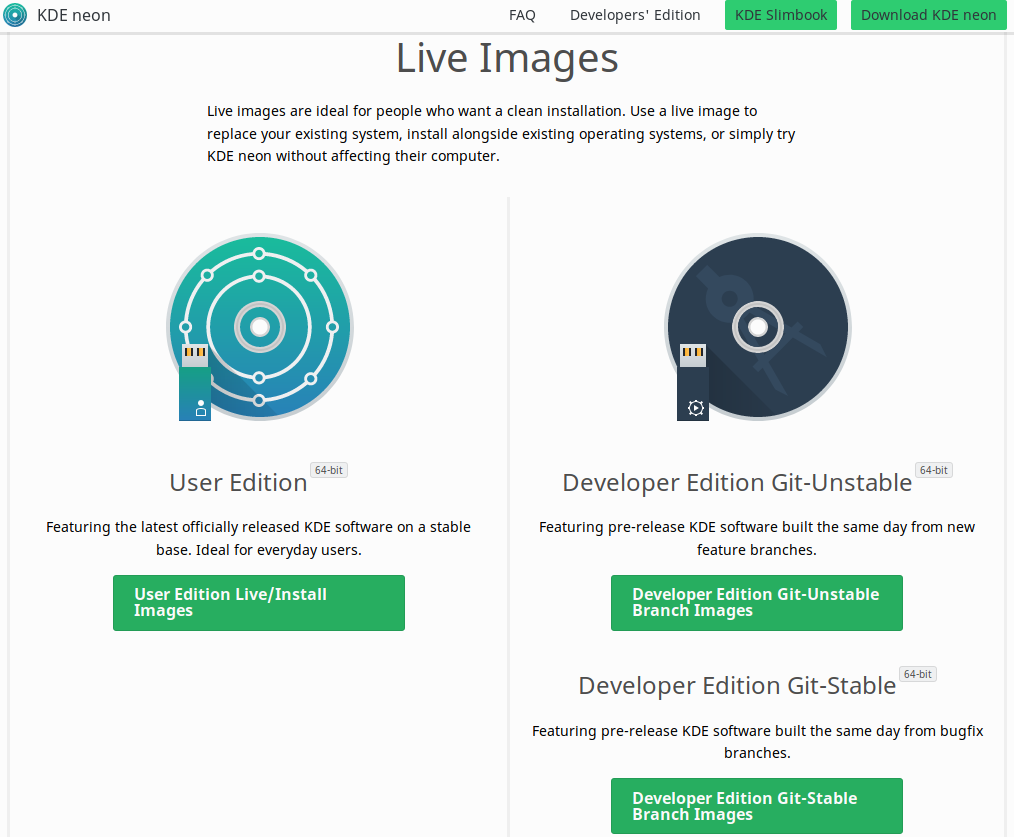Click the dark Developer Edition disc image

pos(758,327)
